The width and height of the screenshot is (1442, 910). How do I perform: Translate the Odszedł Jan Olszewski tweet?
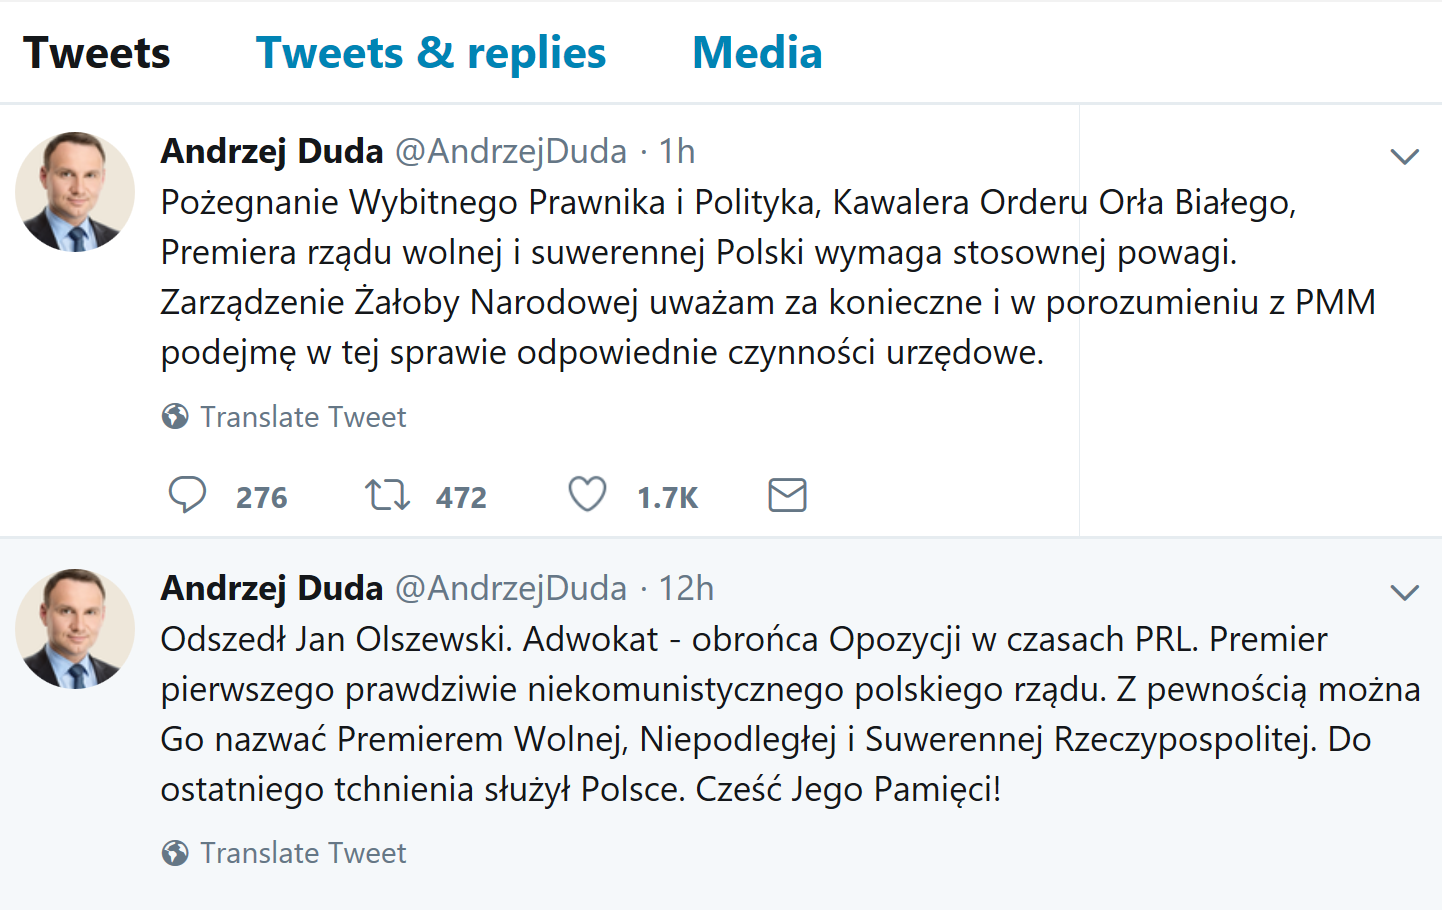click(303, 853)
